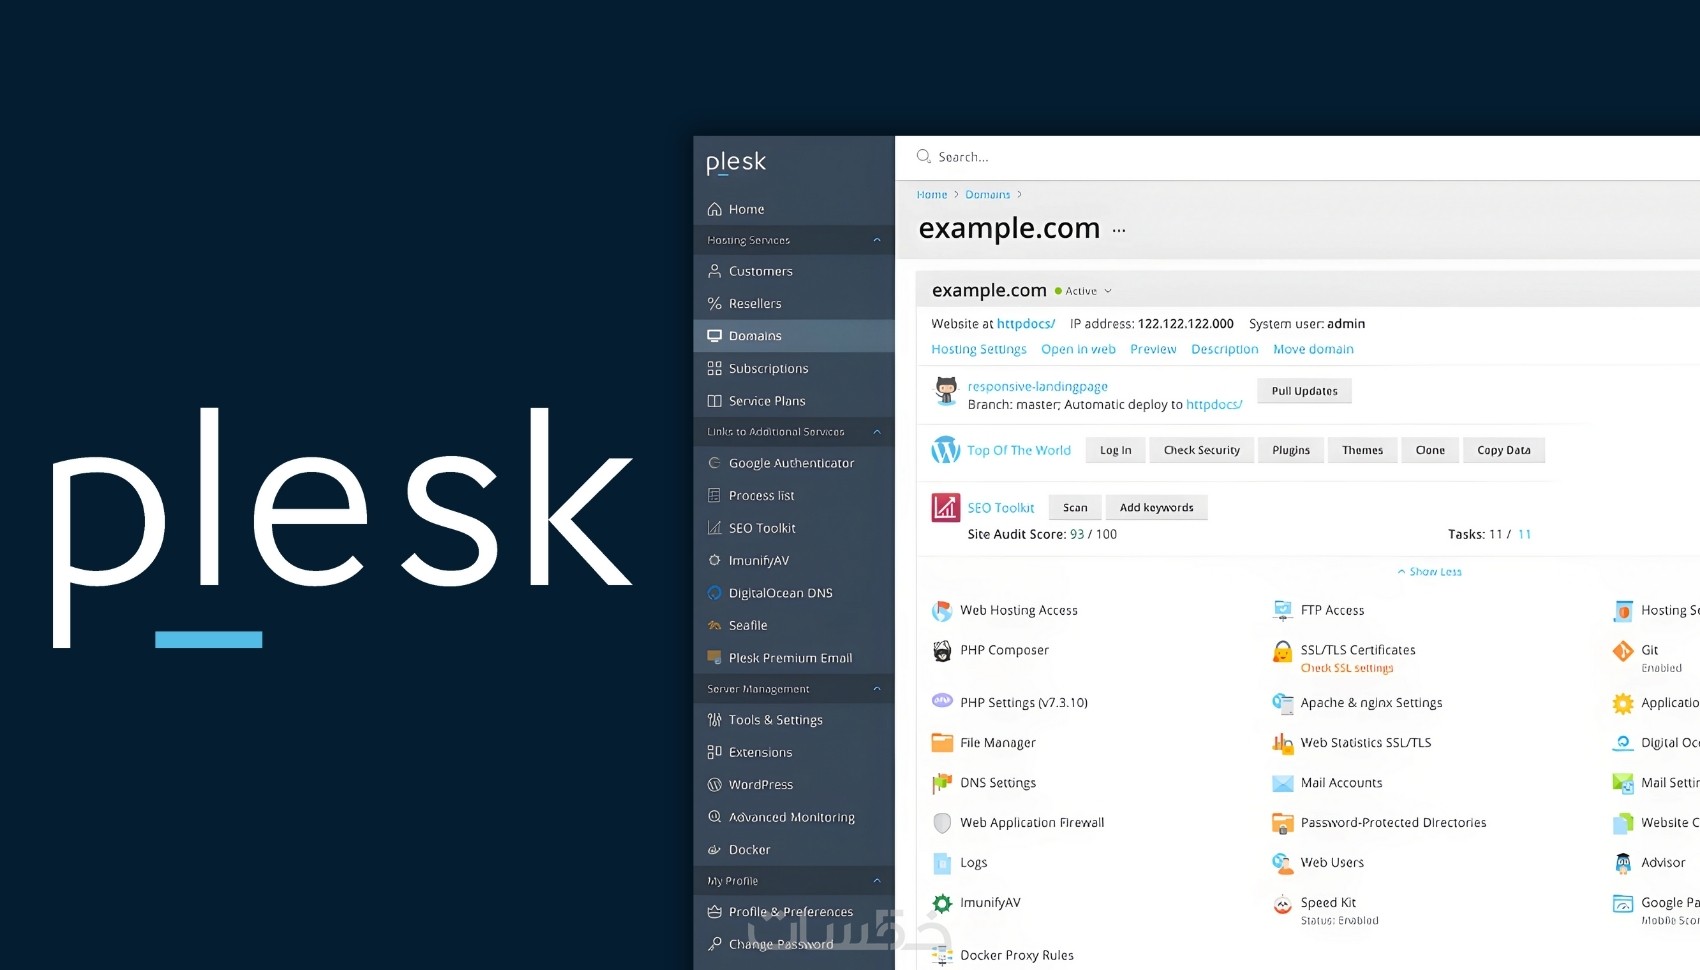Click the Web Application Firewall shield icon
The width and height of the screenshot is (1700, 970).
point(942,823)
